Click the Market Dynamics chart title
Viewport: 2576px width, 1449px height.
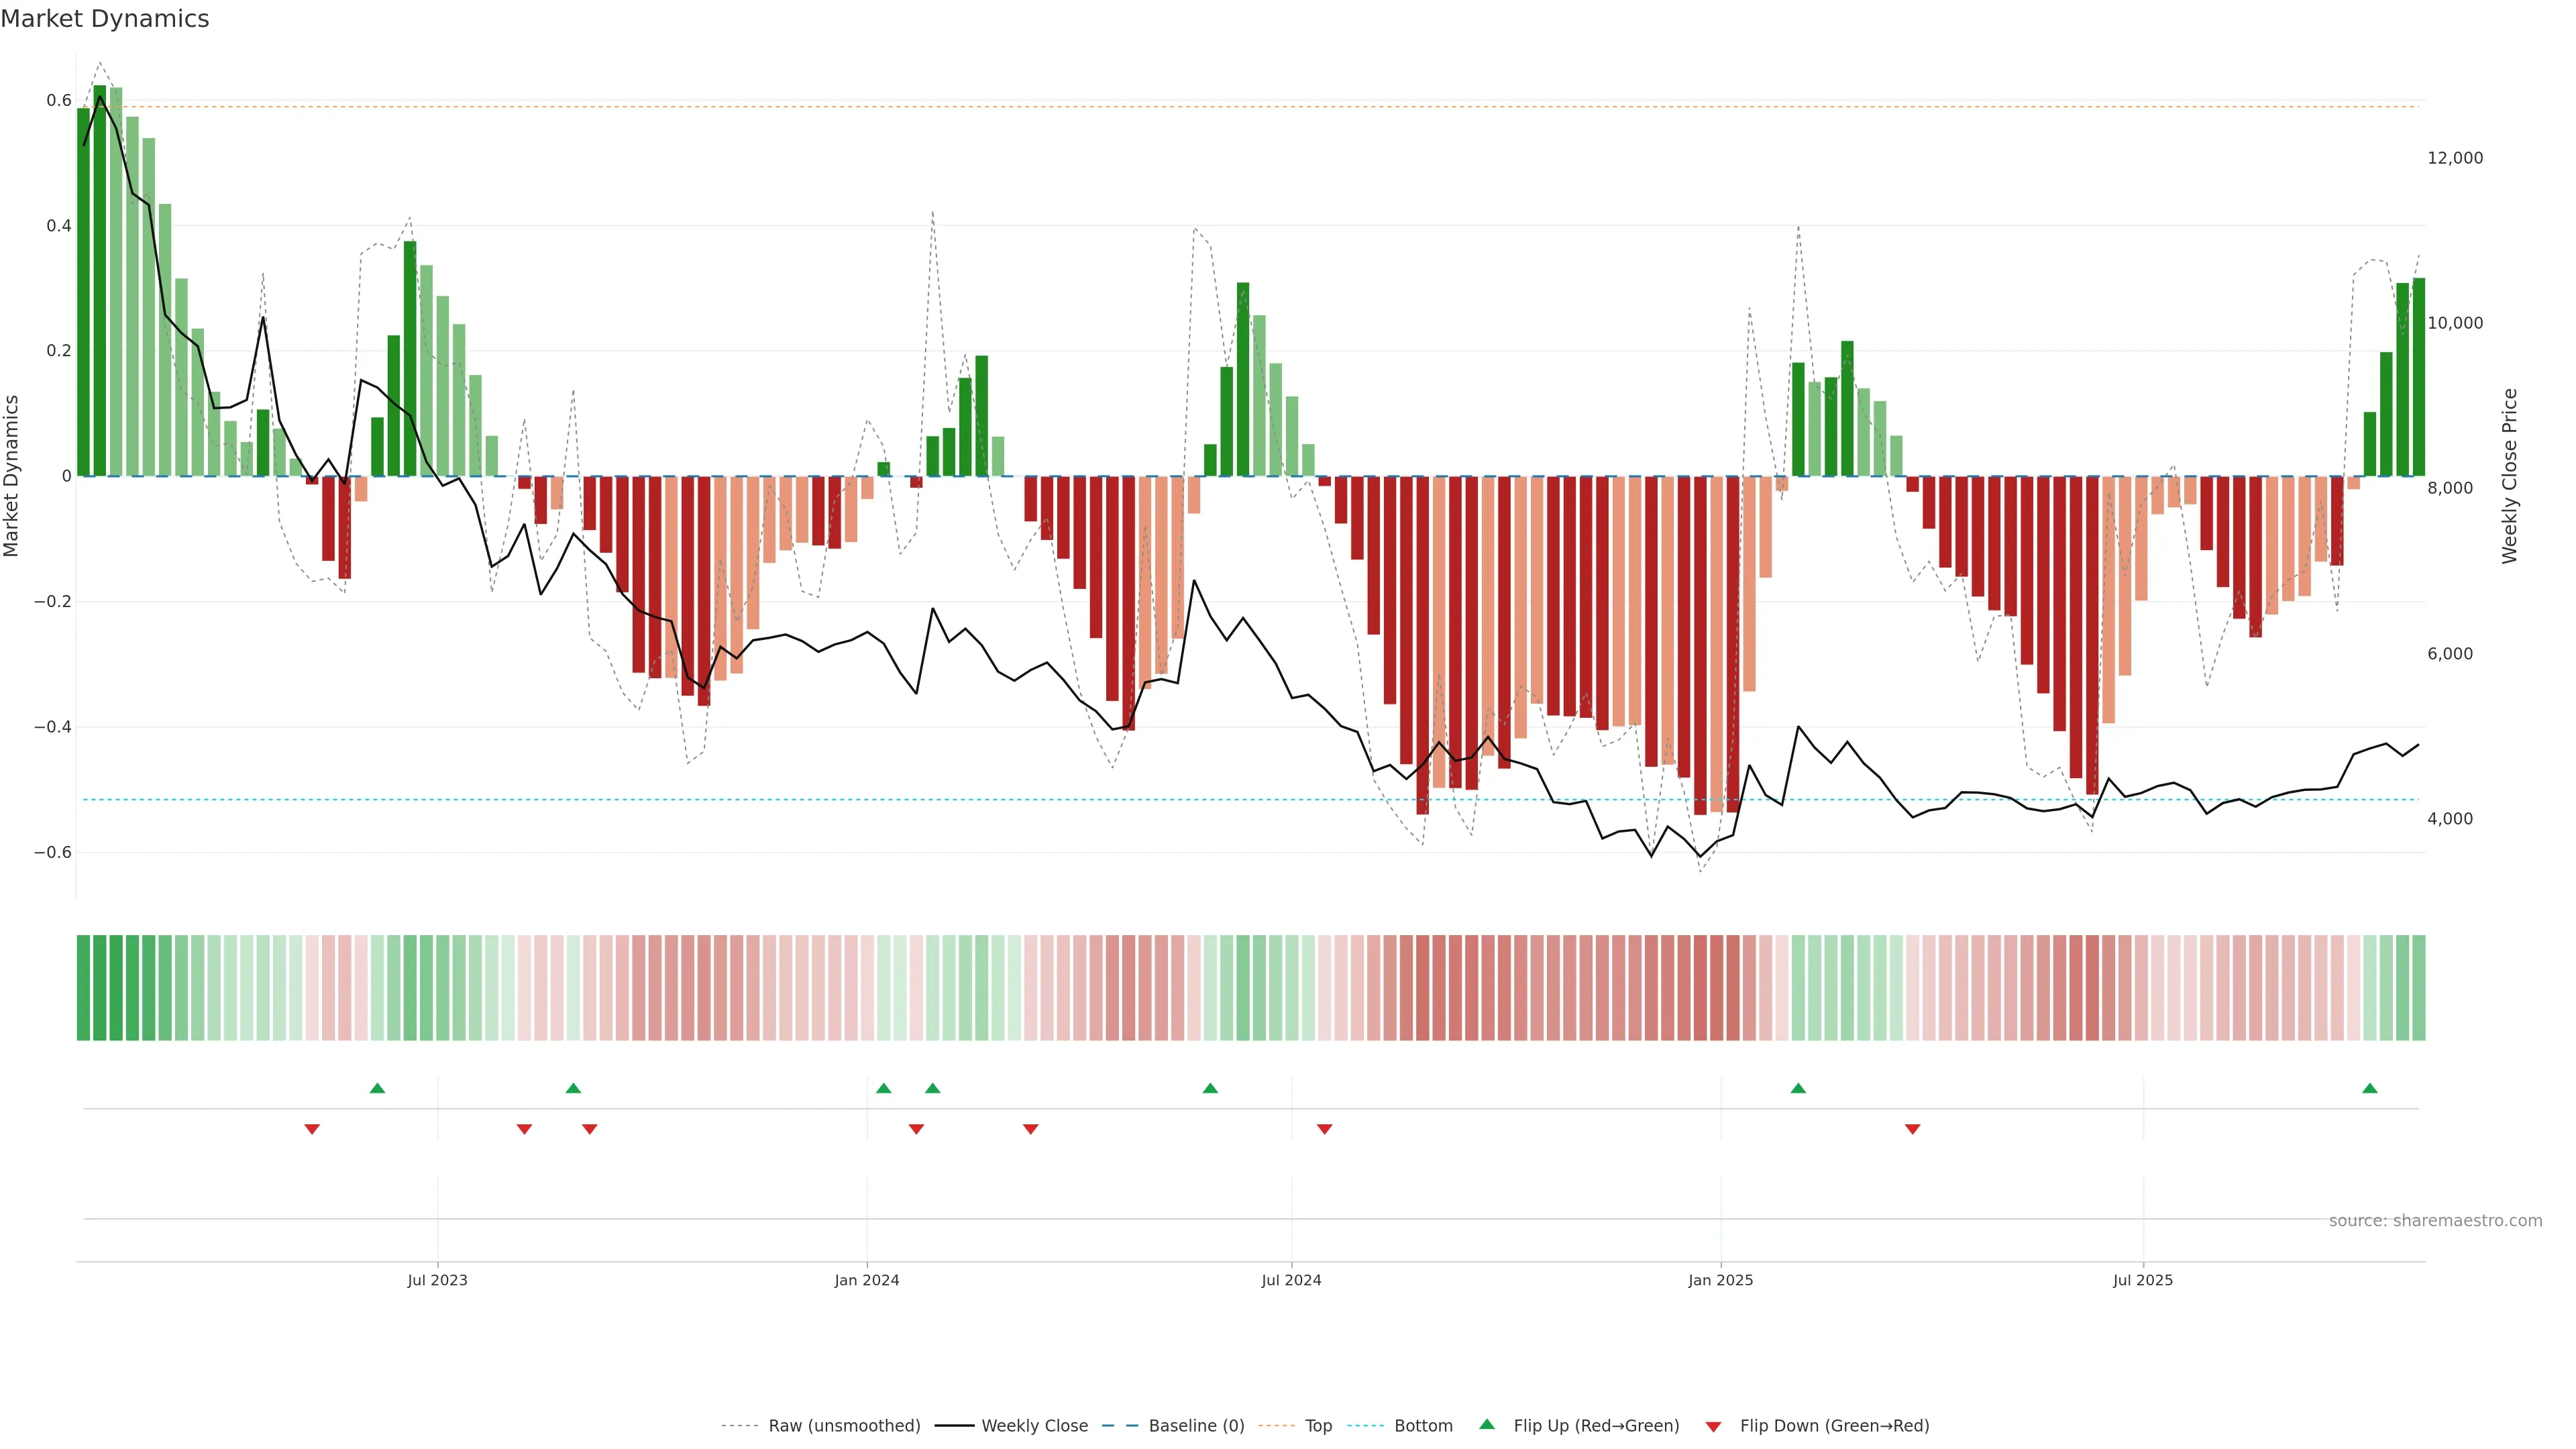pos(105,19)
